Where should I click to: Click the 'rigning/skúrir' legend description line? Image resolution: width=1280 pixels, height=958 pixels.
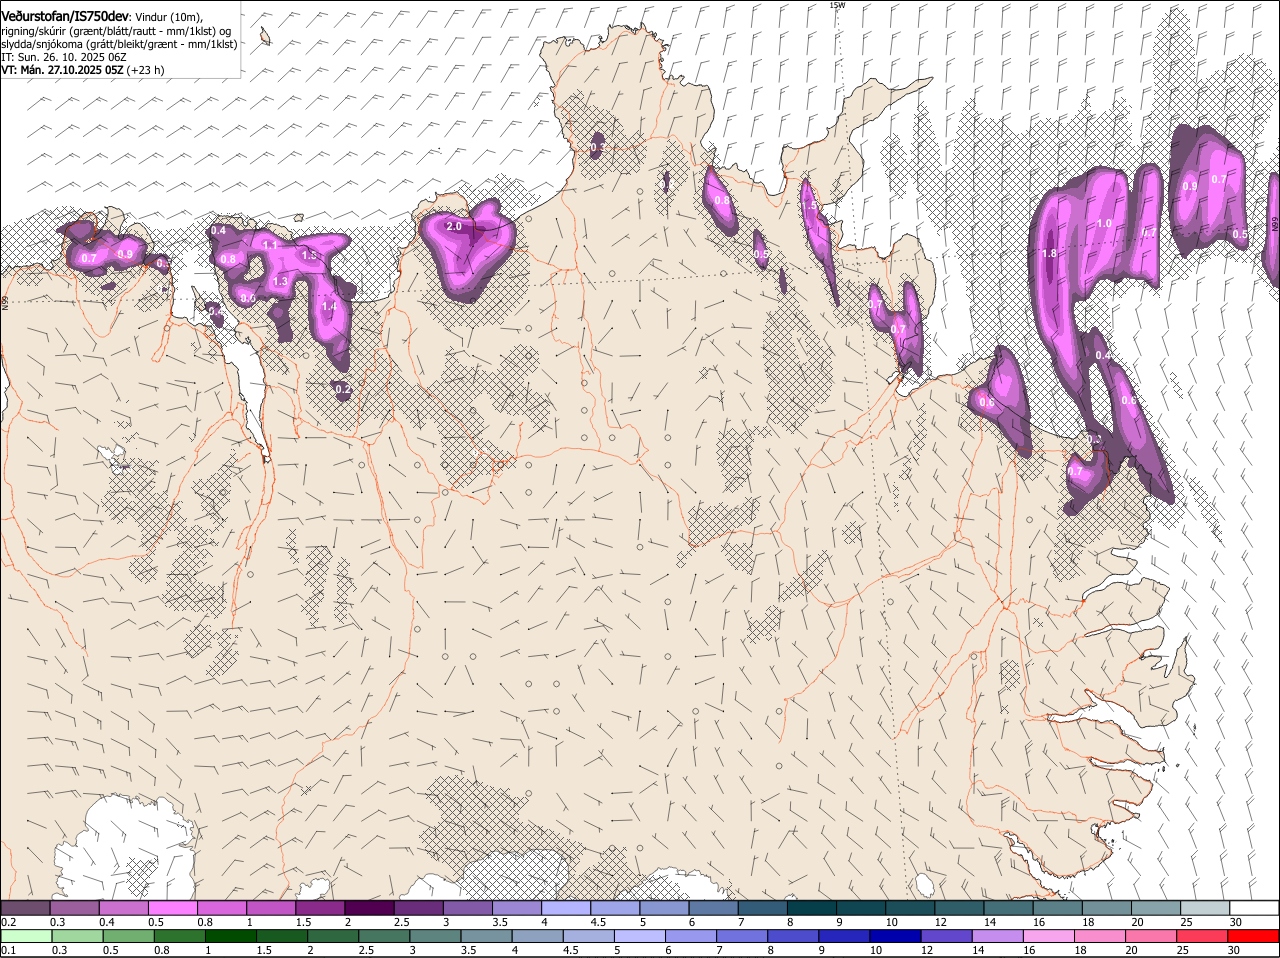[116, 31]
